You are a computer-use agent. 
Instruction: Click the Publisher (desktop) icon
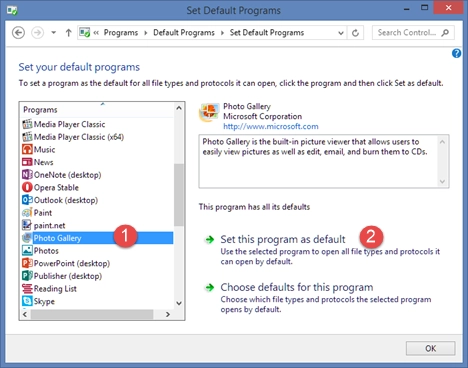pyautogui.click(x=27, y=276)
